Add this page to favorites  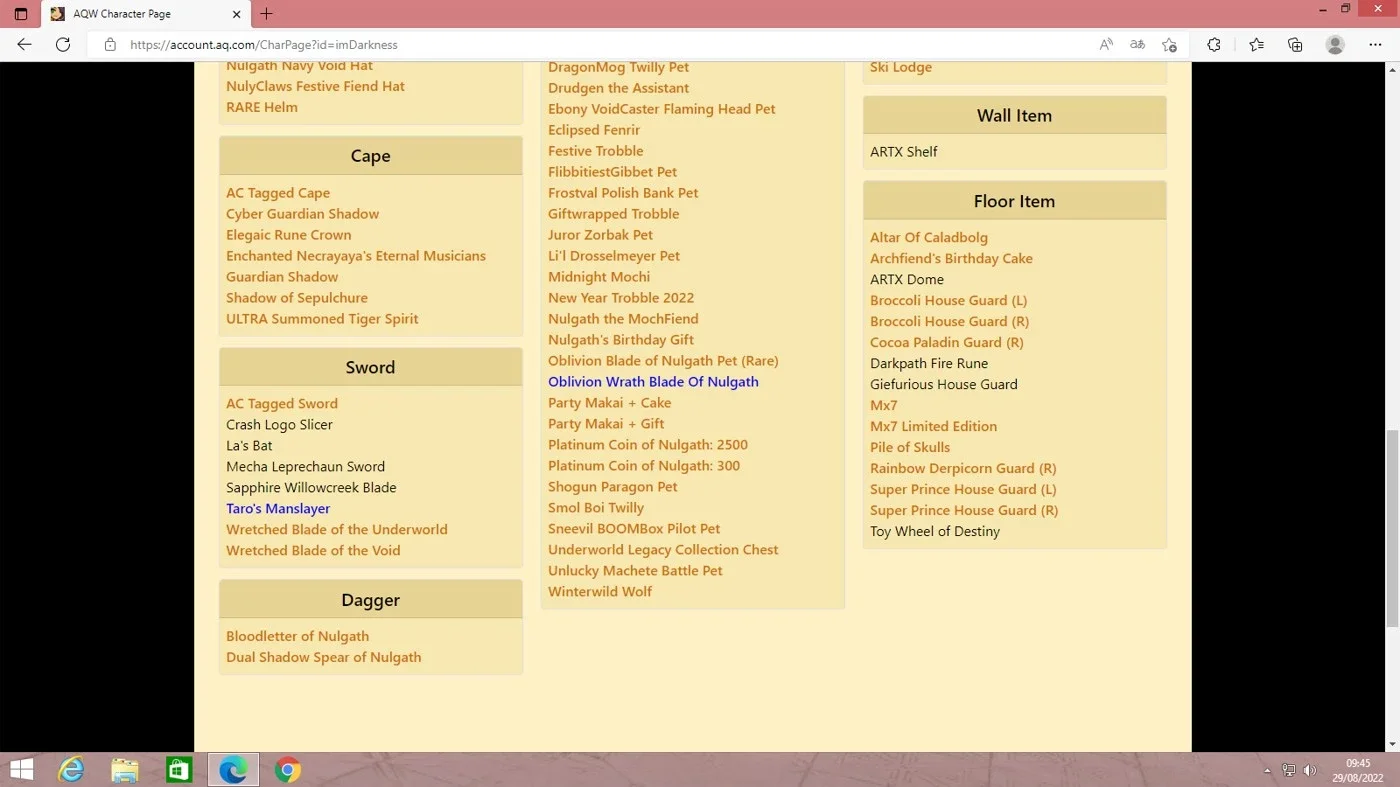coord(1169,45)
